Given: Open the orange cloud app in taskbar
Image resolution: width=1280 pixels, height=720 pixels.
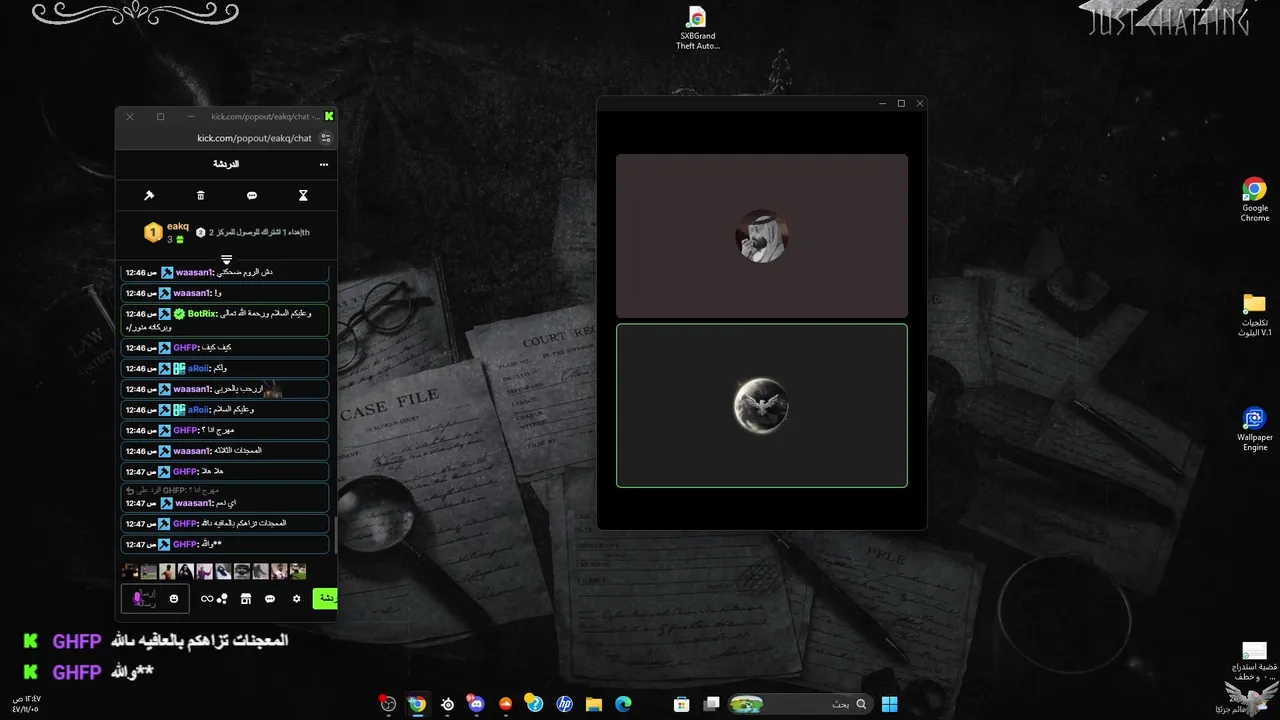Looking at the screenshot, I should click(505, 704).
